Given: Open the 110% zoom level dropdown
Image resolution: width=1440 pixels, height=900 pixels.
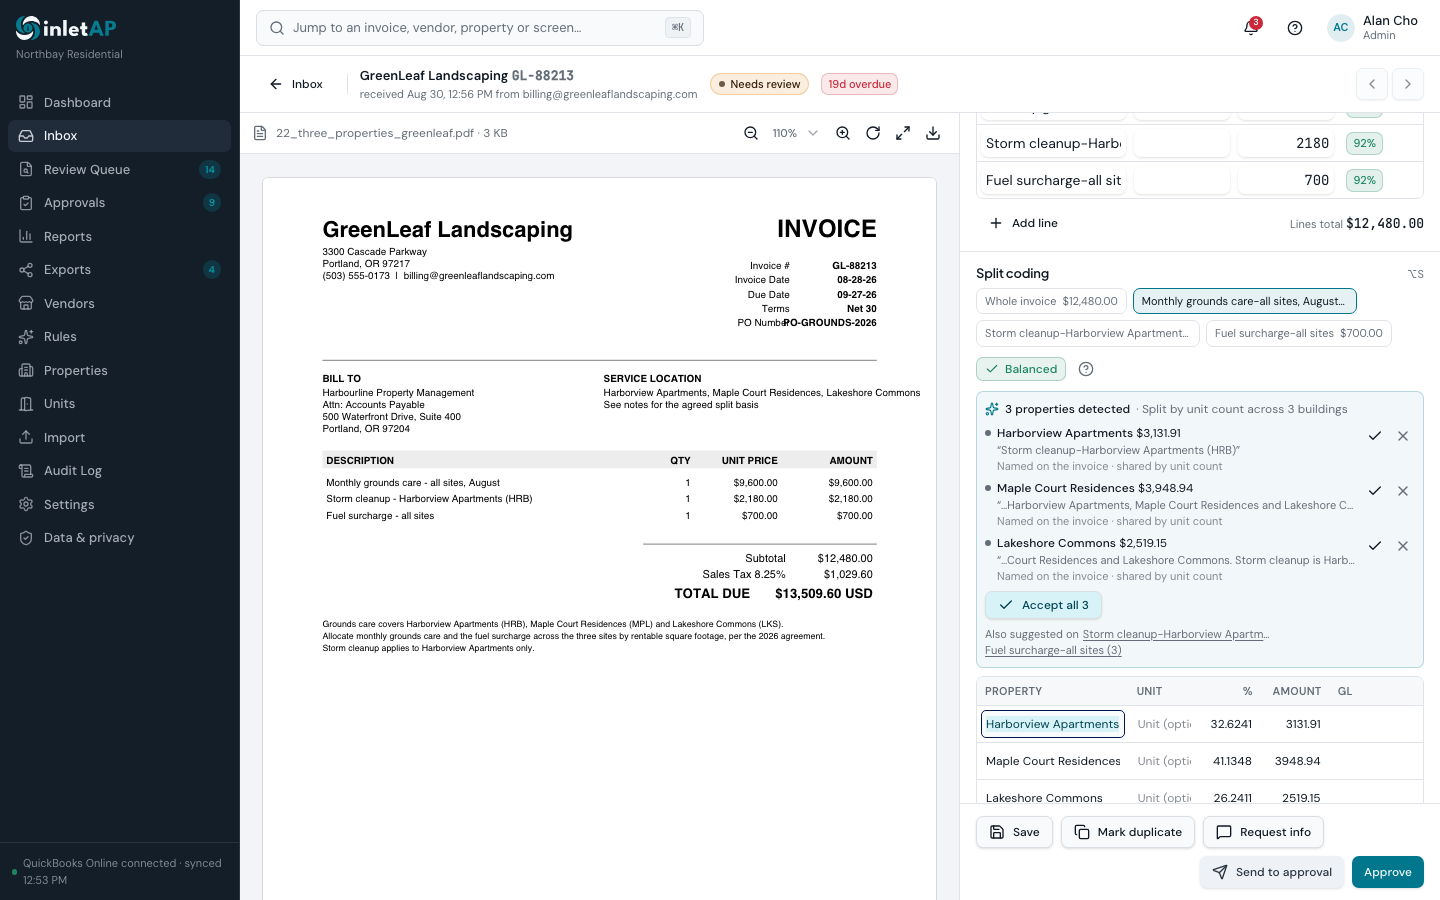Looking at the screenshot, I should pos(795,133).
